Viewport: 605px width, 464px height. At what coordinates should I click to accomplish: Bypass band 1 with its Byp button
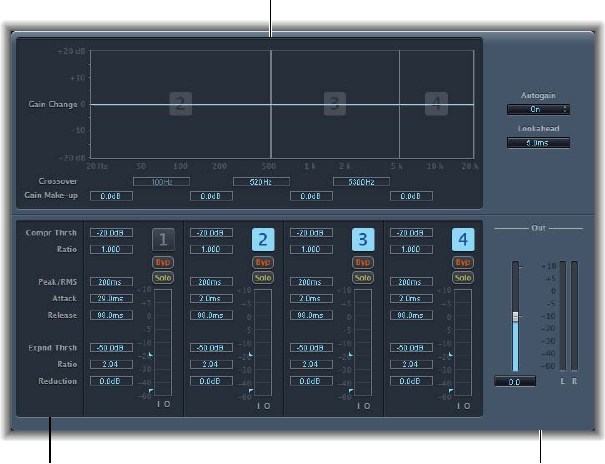163,262
